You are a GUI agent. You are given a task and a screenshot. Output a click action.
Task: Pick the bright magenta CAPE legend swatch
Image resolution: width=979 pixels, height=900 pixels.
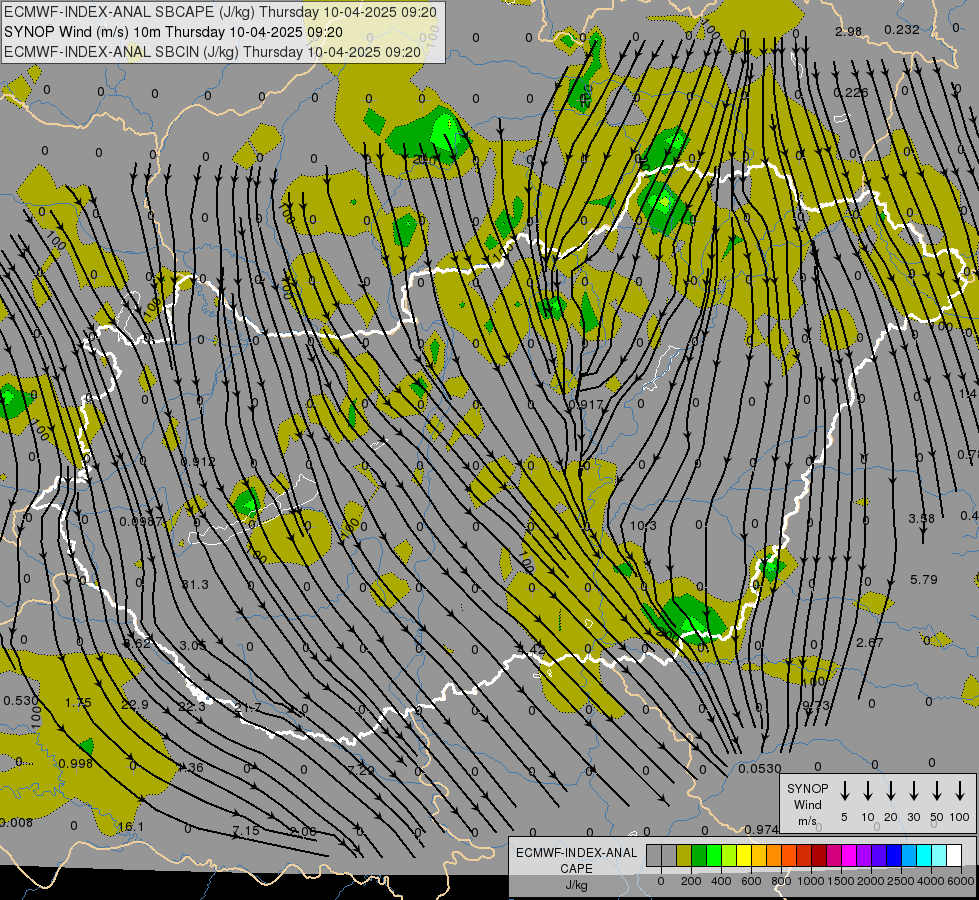[x=849, y=856]
